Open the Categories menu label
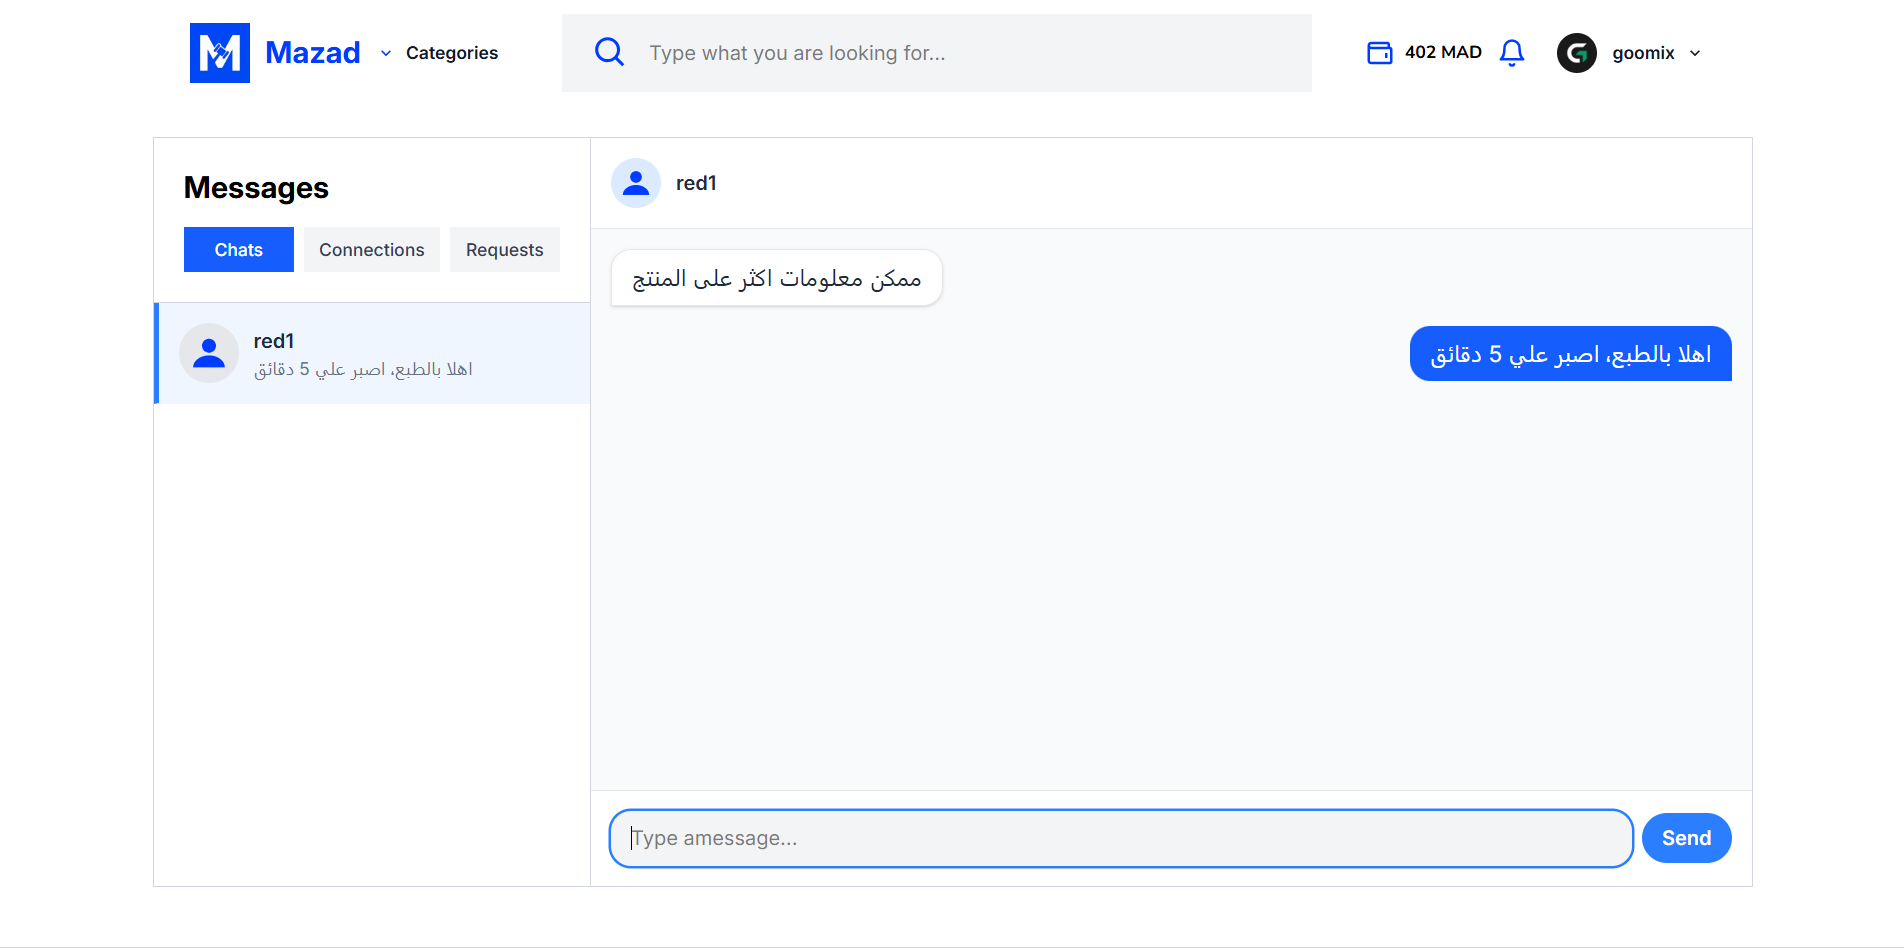 452,53
